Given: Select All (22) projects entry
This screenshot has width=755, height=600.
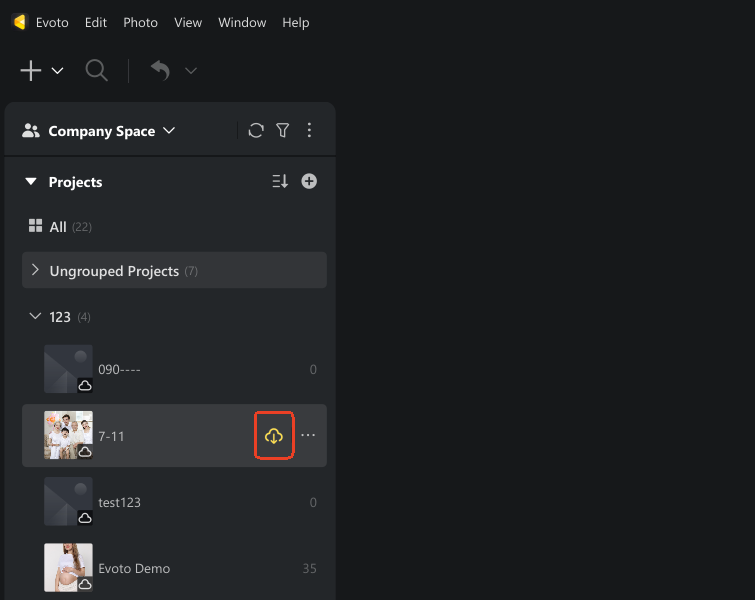Looking at the screenshot, I should [x=70, y=227].
